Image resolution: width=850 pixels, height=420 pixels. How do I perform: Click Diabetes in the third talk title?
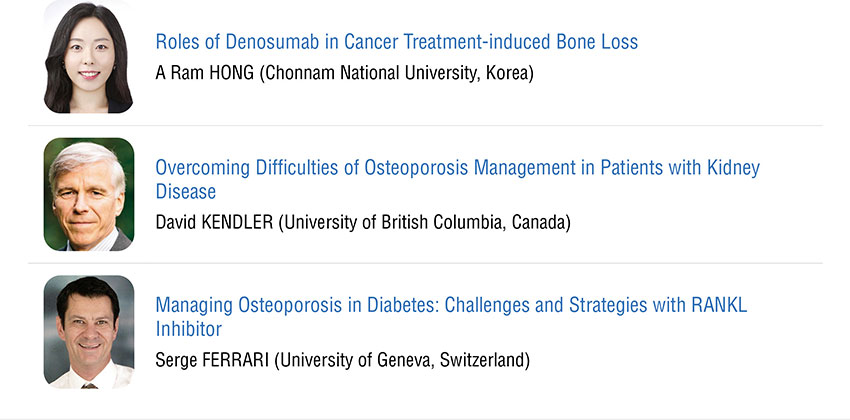click(x=403, y=305)
